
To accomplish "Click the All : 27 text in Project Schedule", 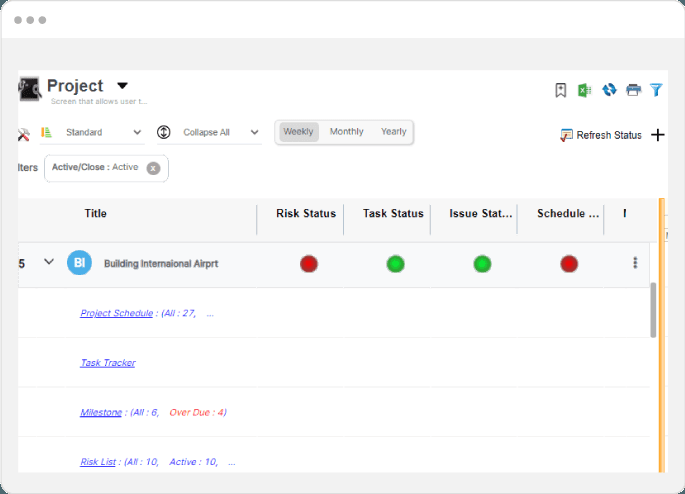I will pos(180,313).
